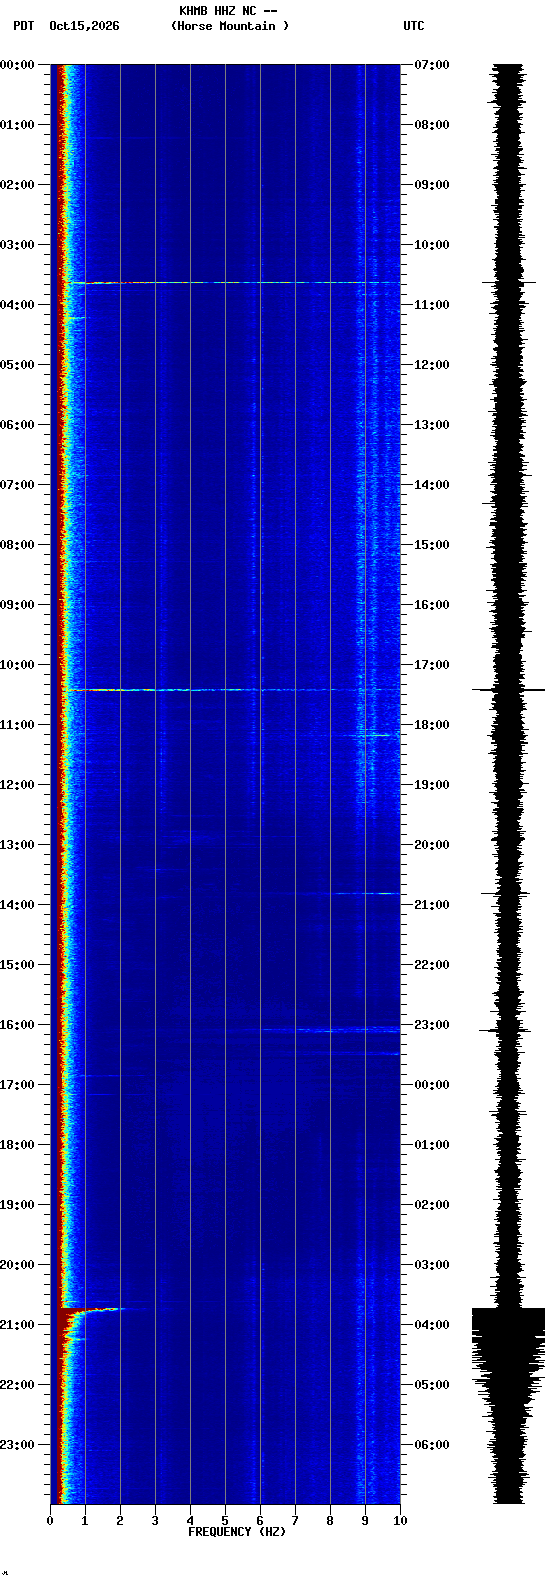552x1584 pixels.
Task: Select the bright event streak near 10:25 PDT
Action: (232, 690)
